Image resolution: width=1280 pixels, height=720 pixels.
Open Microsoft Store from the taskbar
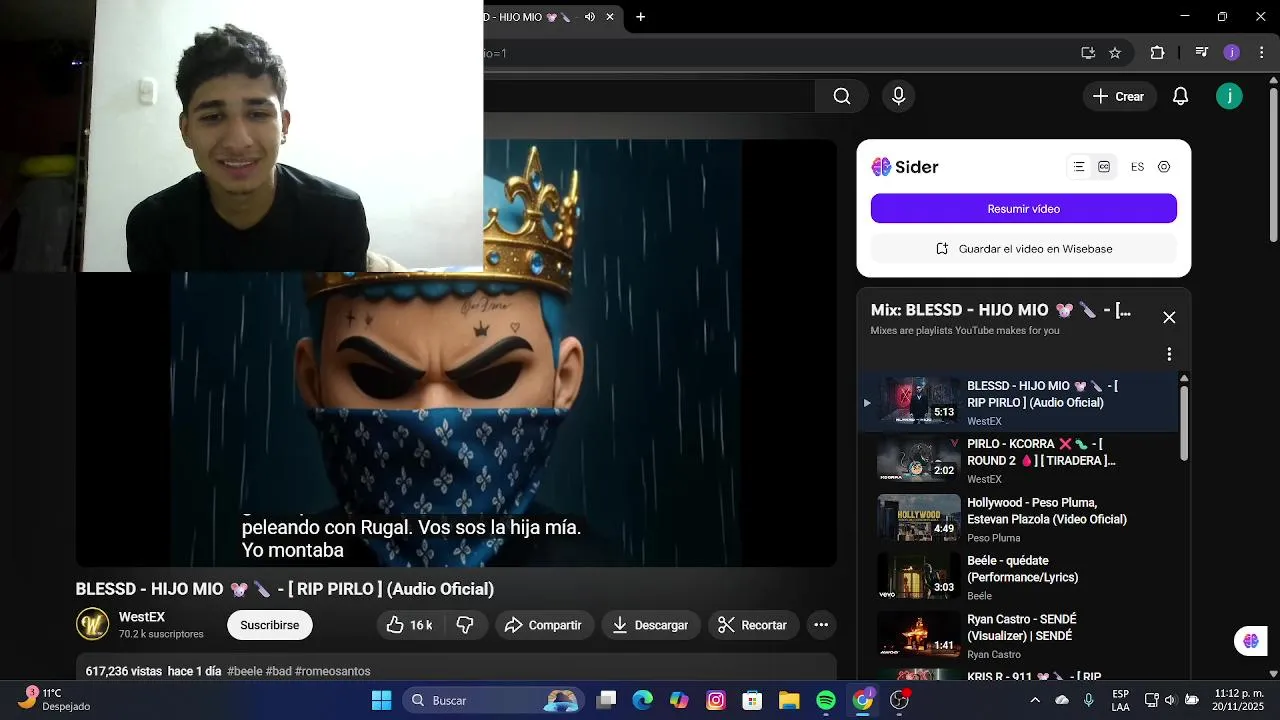(x=752, y=700)
